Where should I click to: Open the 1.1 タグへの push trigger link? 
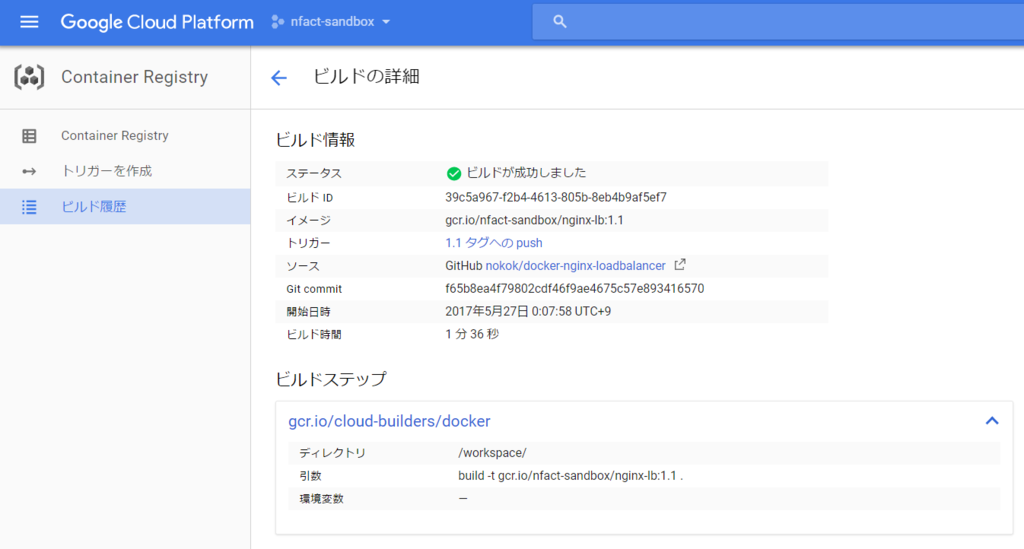click(494, 243)
